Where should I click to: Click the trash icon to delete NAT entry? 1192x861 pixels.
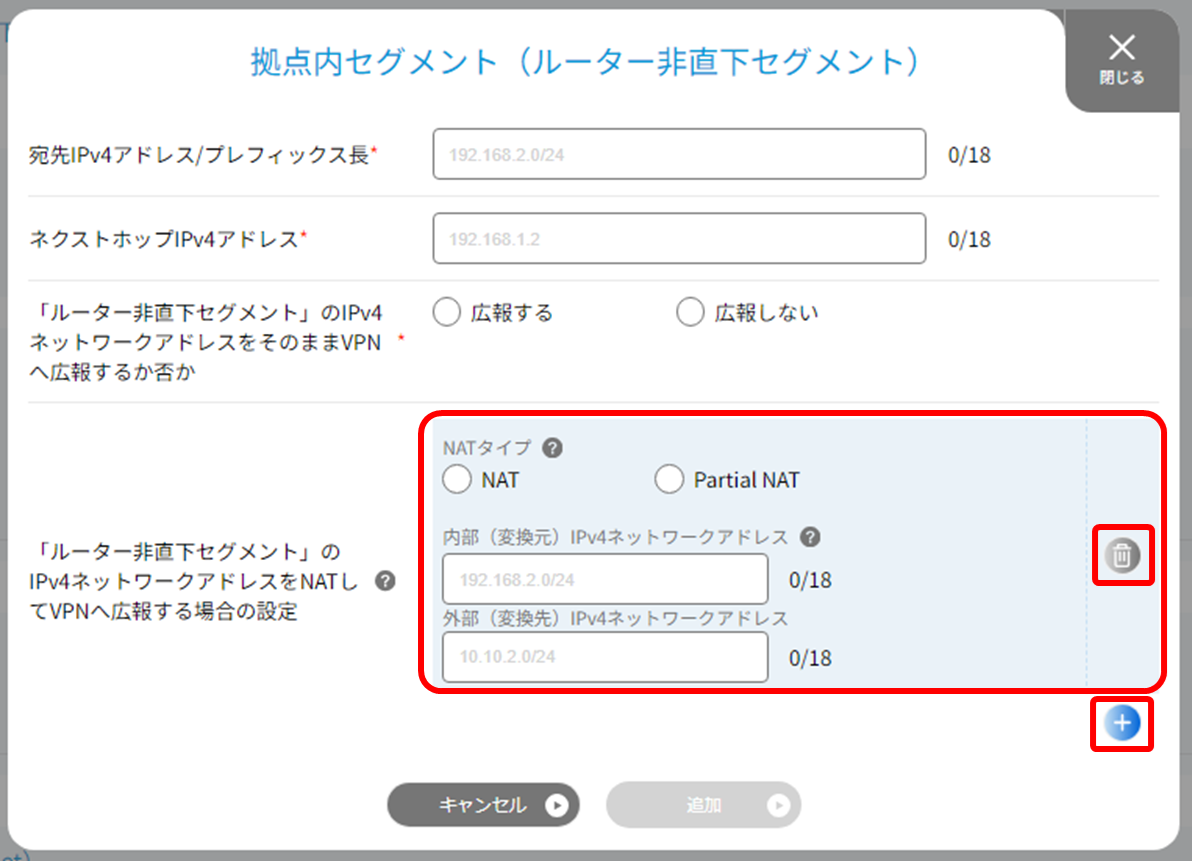1122,555
